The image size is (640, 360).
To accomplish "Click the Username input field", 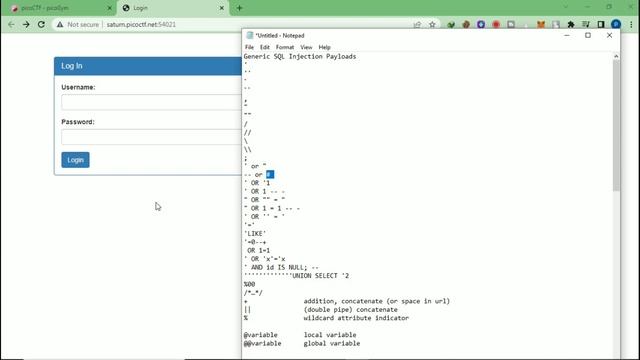I will point(151,102).
